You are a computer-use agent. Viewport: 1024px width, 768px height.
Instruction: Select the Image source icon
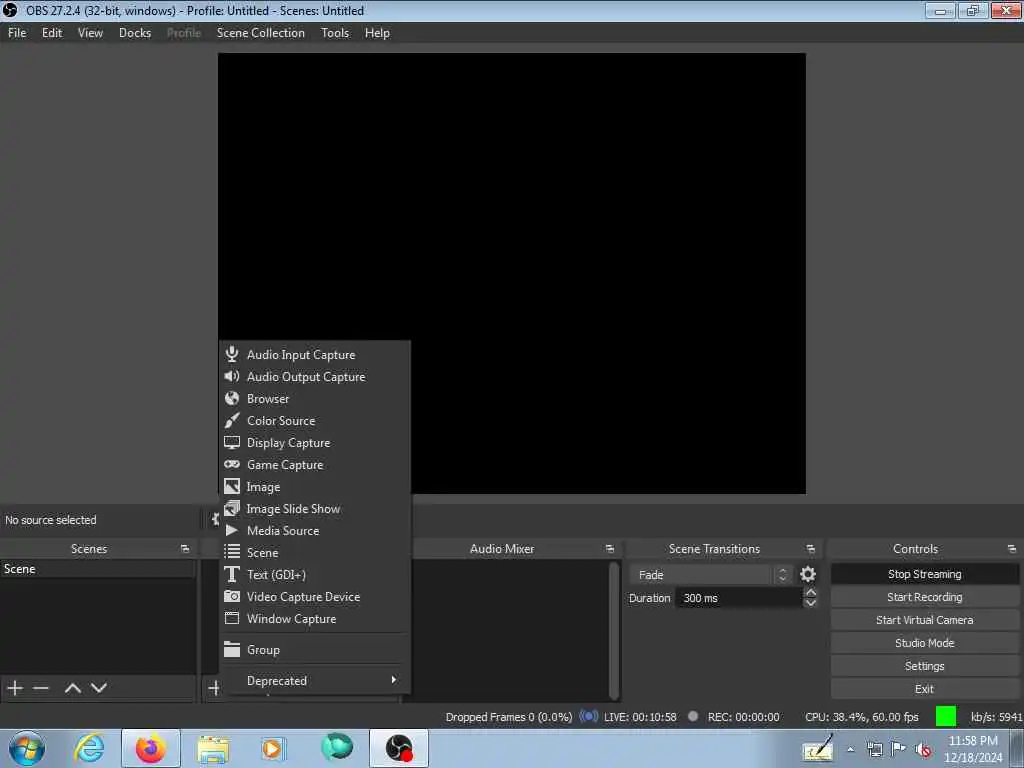(232, 487)
